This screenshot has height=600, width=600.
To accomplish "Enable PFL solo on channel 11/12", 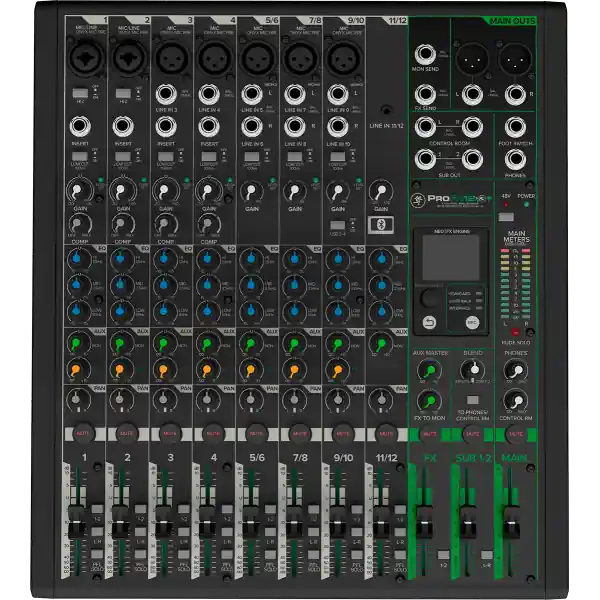I will coord(400,554).
